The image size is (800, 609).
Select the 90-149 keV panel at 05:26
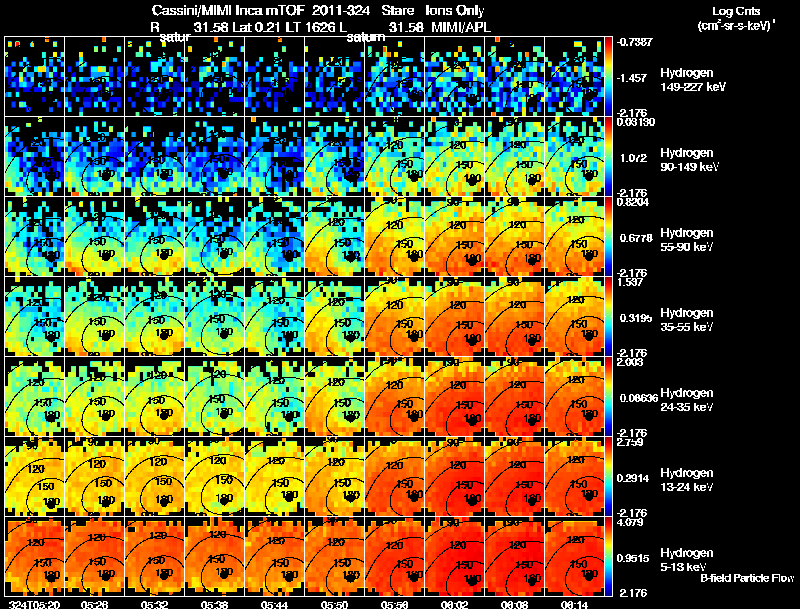[x=95, y=156]
